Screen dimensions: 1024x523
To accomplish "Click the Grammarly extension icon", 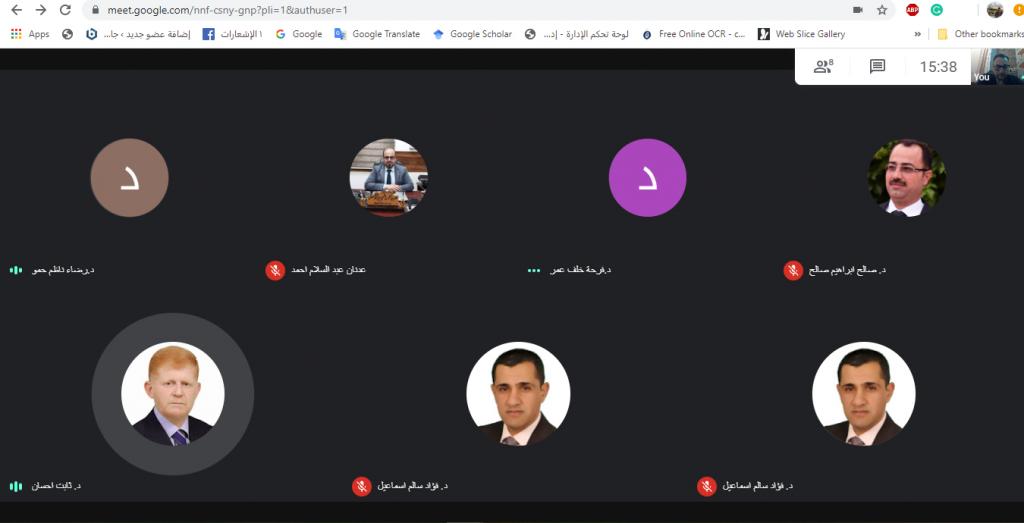I will click(936, 10).
